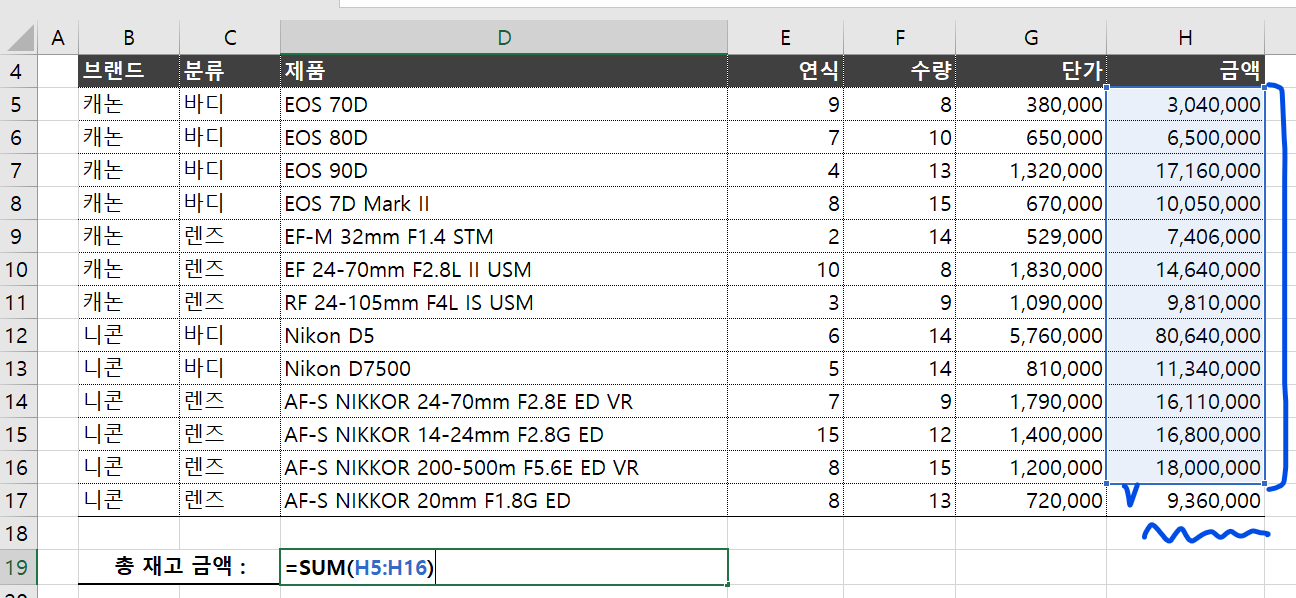Select row 17 header
This screenshot has width=1296, height=598.
pyautogui.click(x=19, y=500)
